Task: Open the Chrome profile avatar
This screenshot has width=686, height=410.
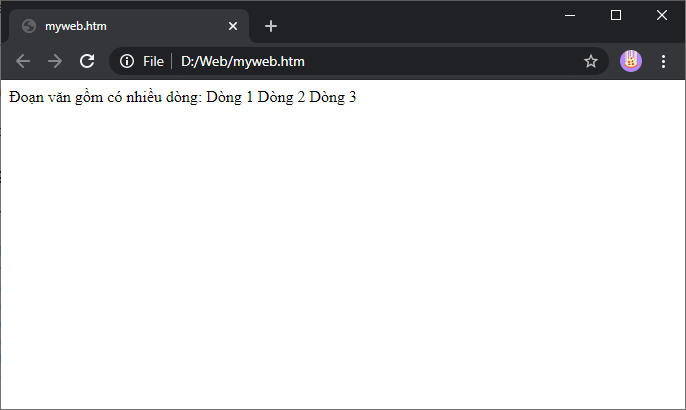Action: click(631, 61)
